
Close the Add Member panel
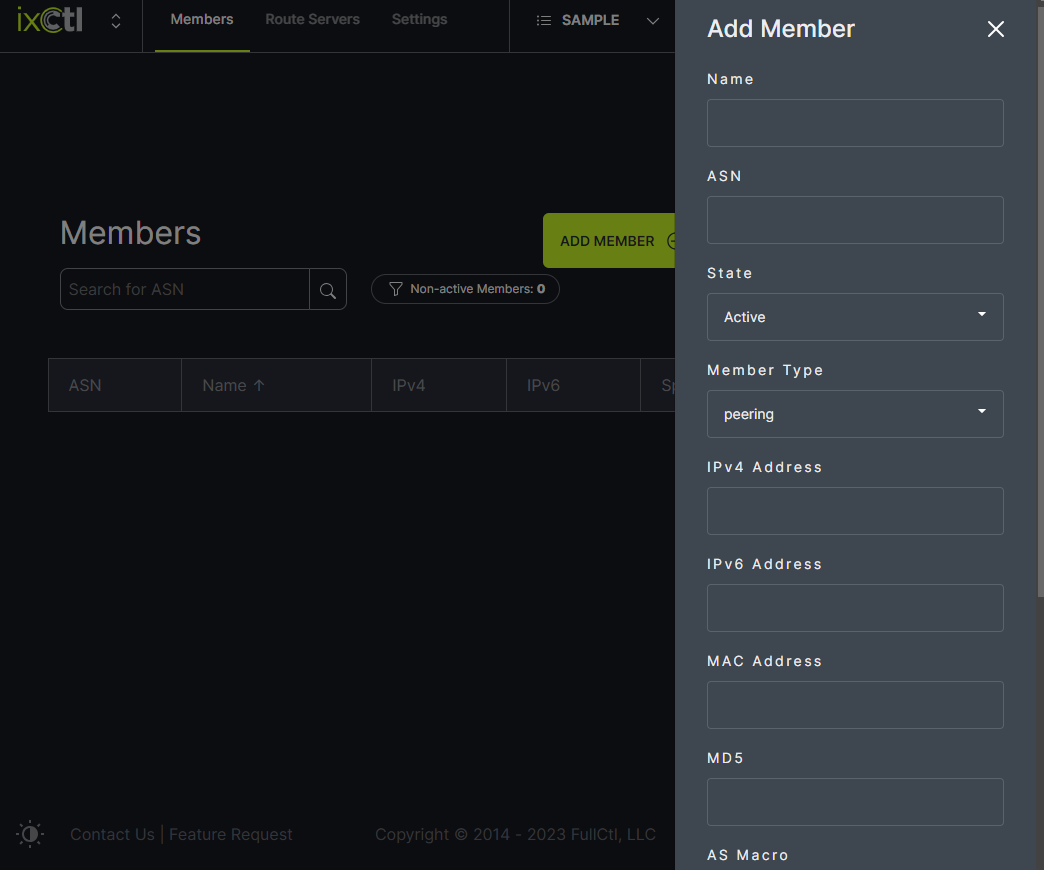pyautogui.click(x=995, y=29)
